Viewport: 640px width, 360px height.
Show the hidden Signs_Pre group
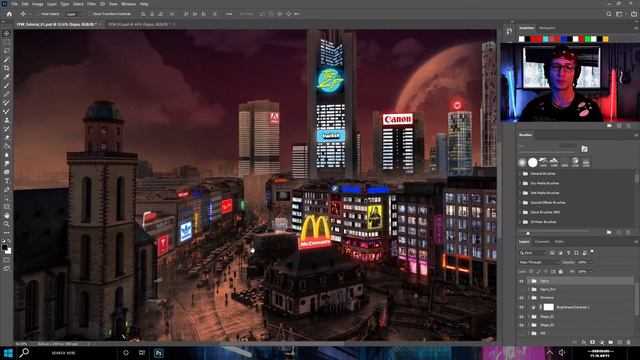point(521,289)
